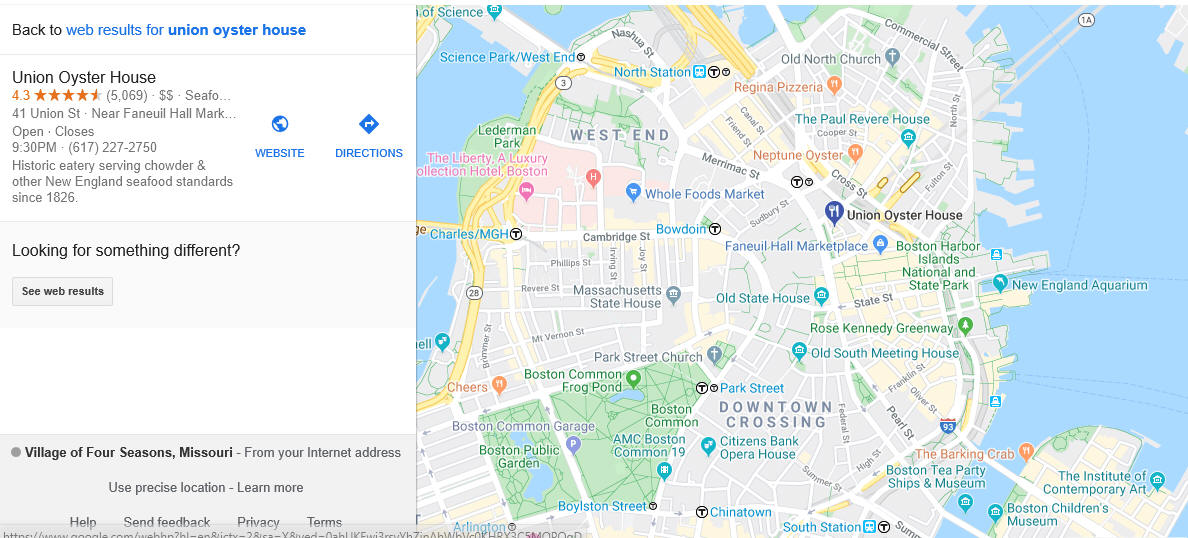
Task: Click Use precise location
Action: [167, 487]
